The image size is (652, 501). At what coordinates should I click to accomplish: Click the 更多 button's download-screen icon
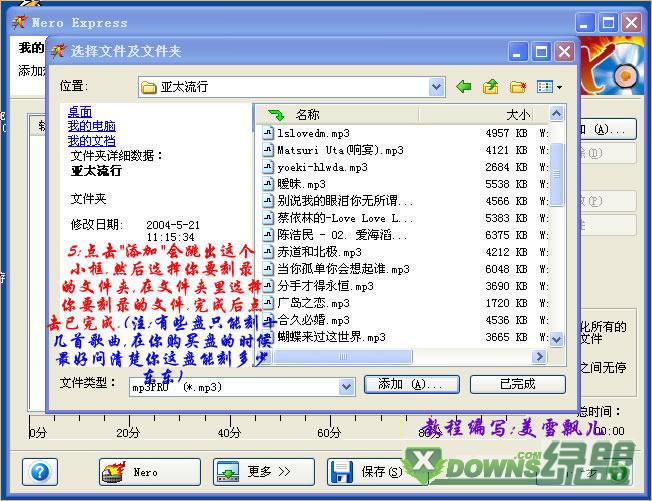click(x=228, y=472)
